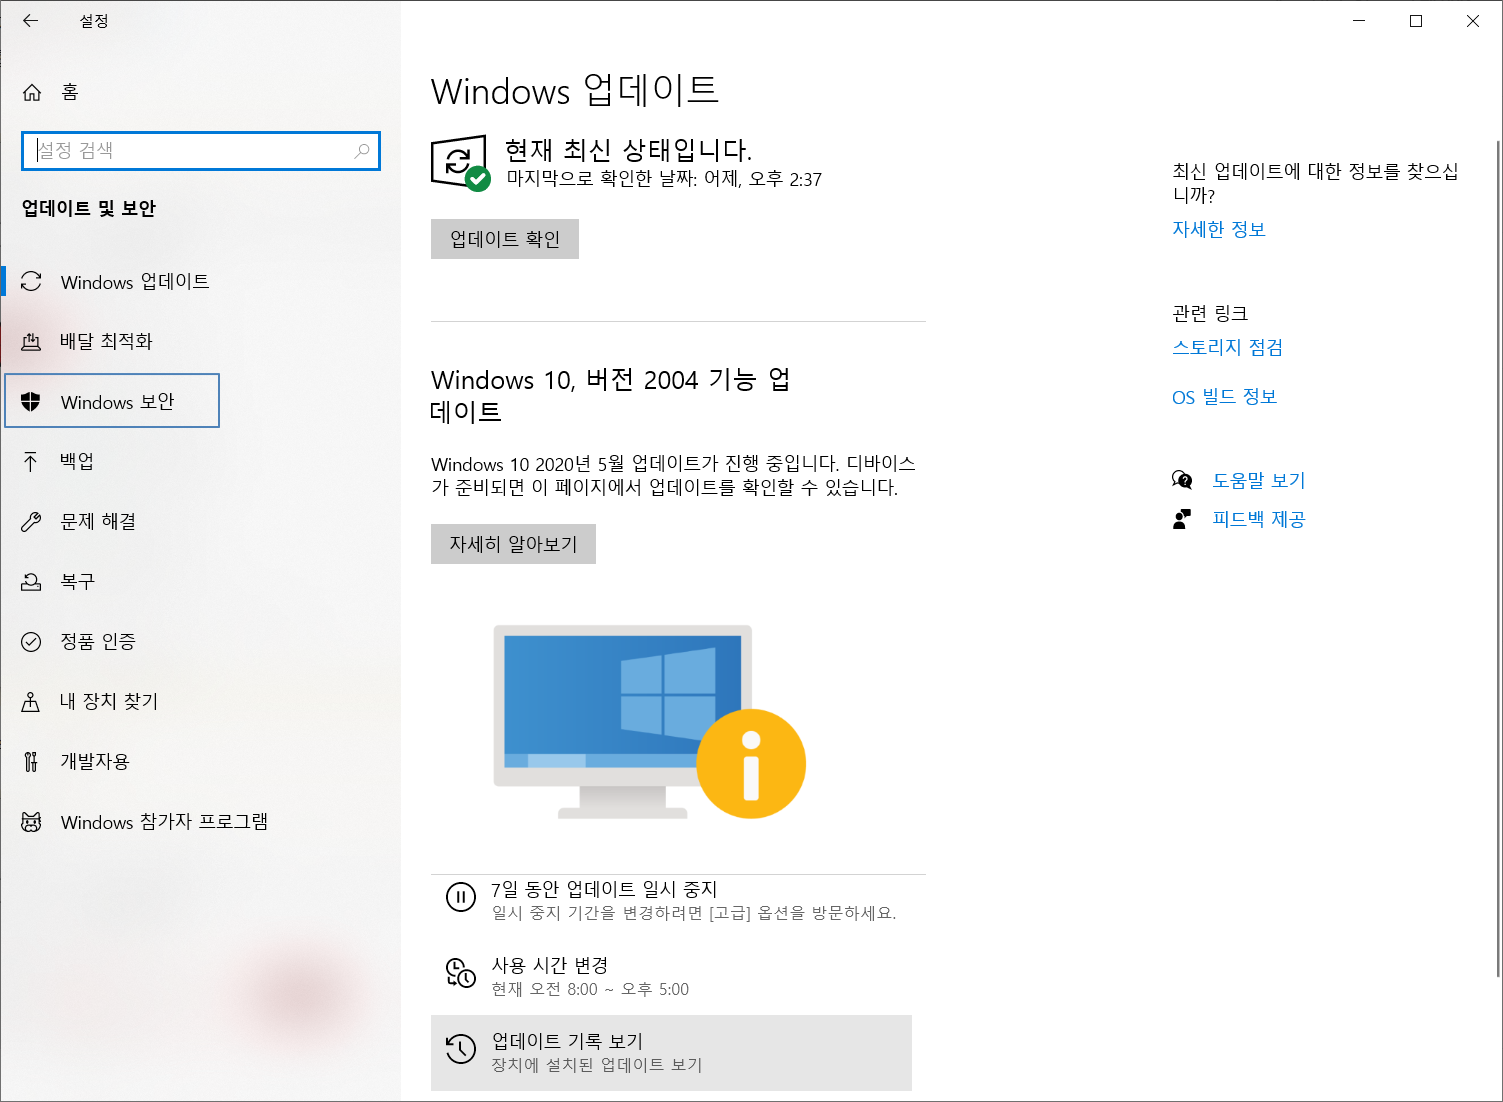1503x1102 pixels.
Task: Select the 문제 해결 wrench icon
Action: click(31, 522)
